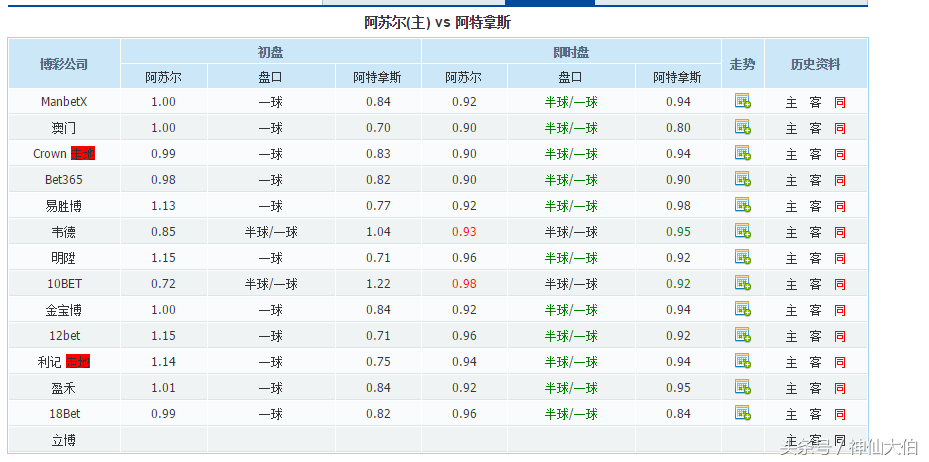
Task: Open trend chart icon for 金宝博 row
Action: 742,309
